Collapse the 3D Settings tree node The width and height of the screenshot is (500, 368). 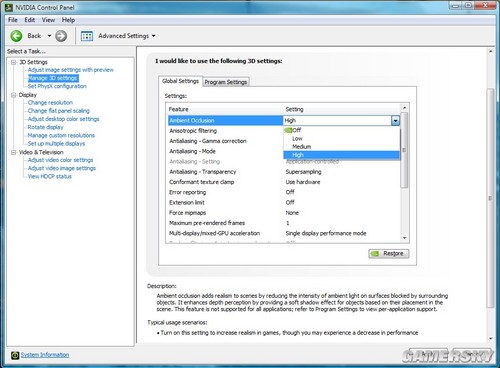coord(14,62)
